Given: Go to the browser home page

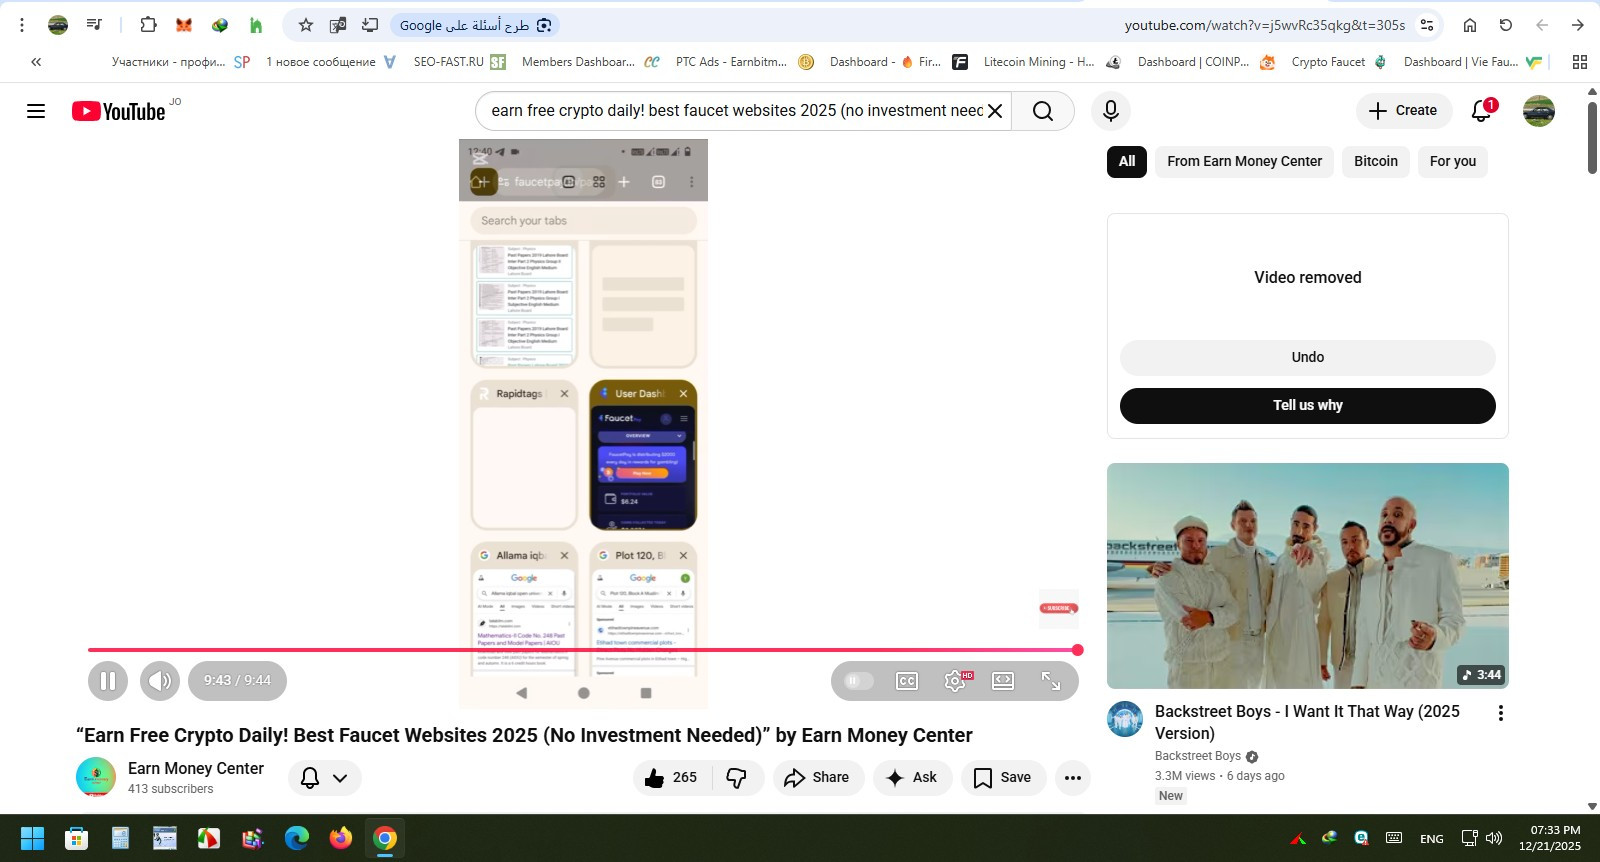Looking at the screenshot, I should click(1470, 25).
